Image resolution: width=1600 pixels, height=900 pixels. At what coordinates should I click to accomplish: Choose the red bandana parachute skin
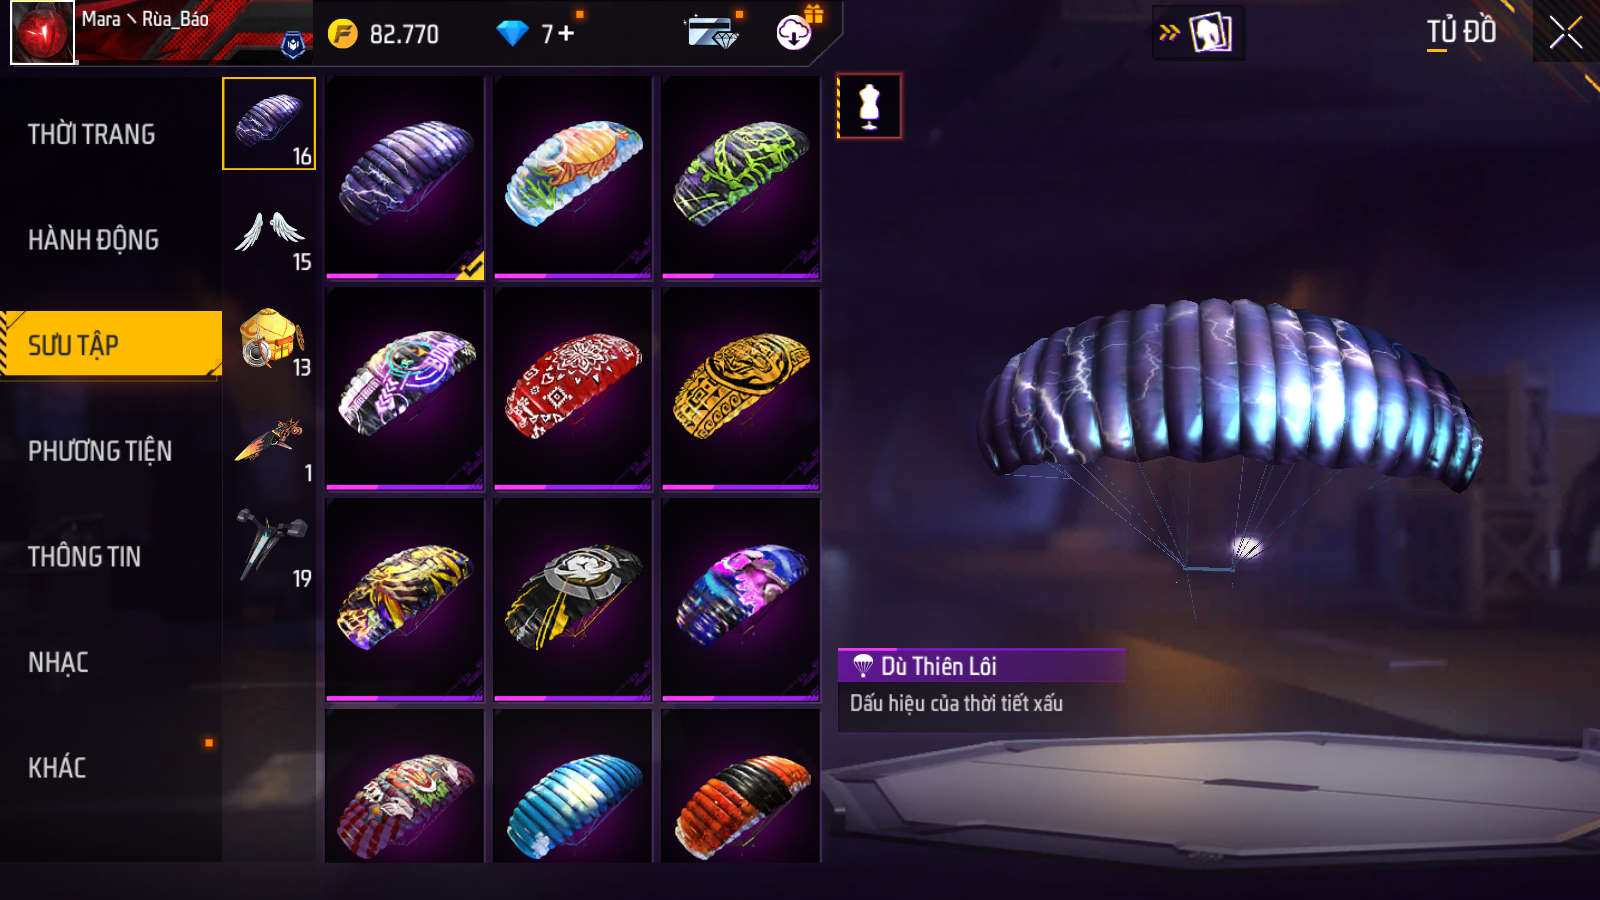tap(573, 389)
